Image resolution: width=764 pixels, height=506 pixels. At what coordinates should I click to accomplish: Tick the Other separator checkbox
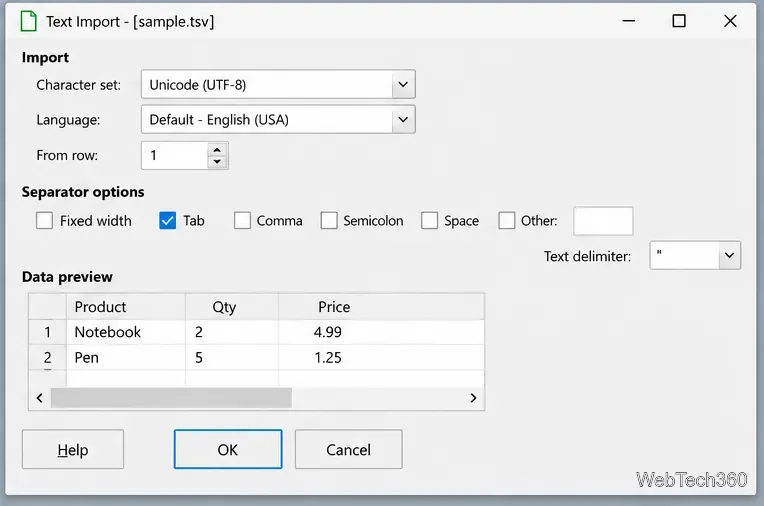tap(506, 220)
